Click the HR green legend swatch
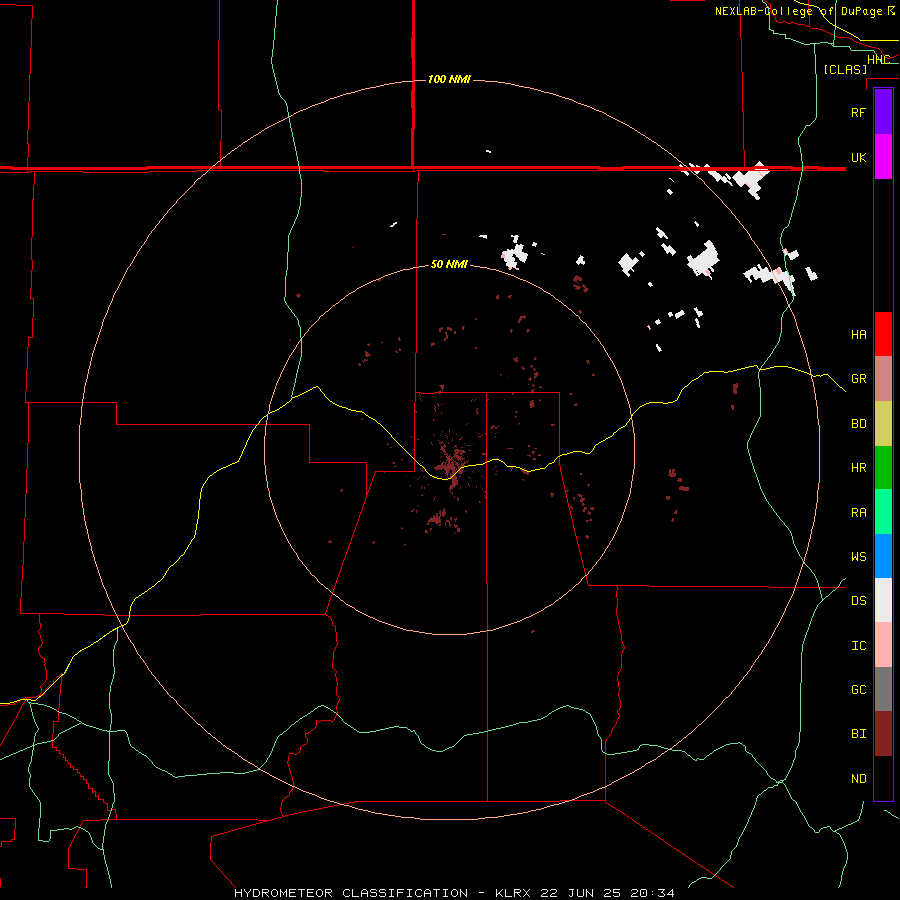The height and width of the screenshot is (900, 900). click(883, 468)
